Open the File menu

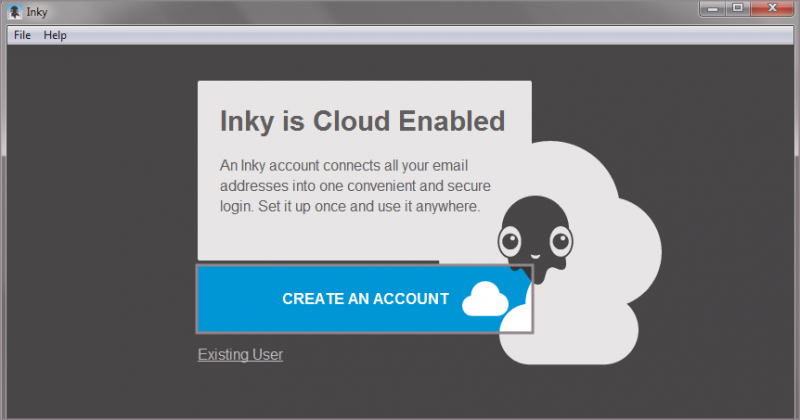coord(22,35)
